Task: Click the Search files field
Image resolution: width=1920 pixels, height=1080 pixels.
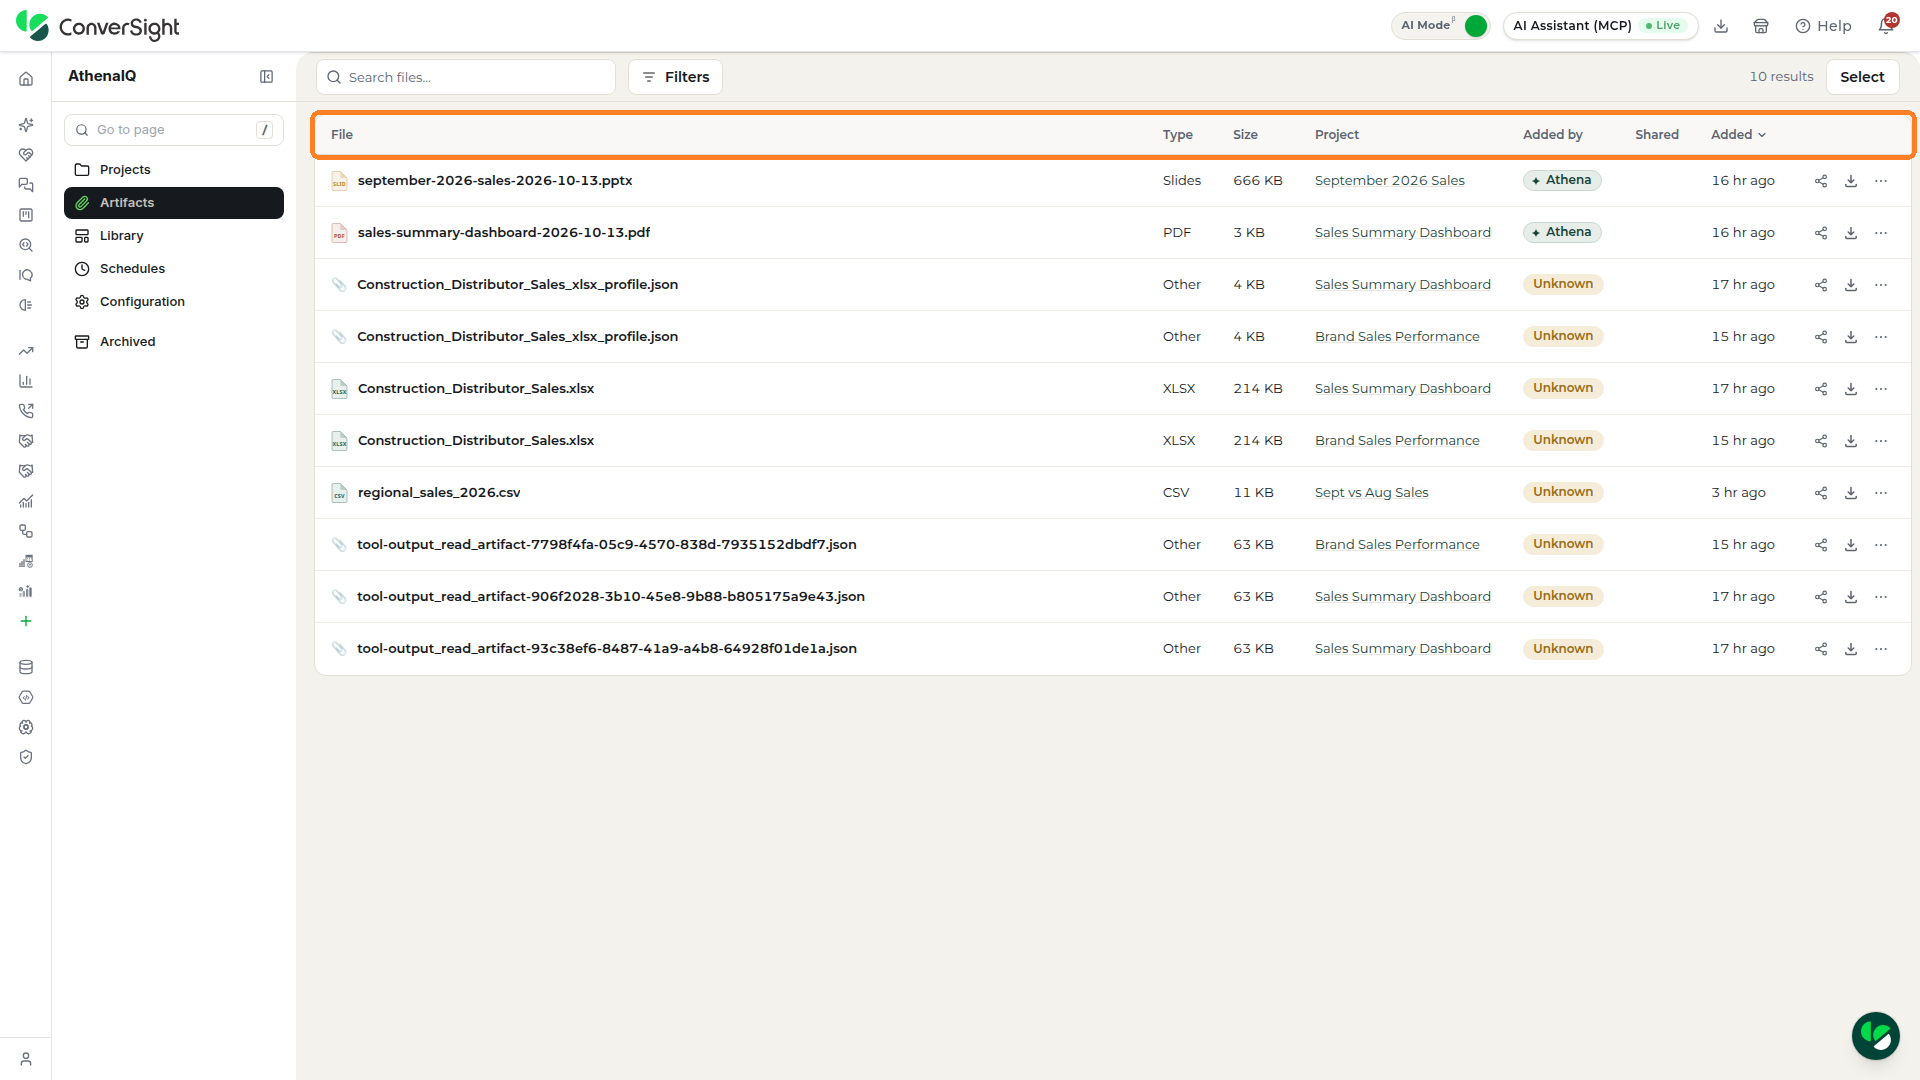Action: click(466, 77)
